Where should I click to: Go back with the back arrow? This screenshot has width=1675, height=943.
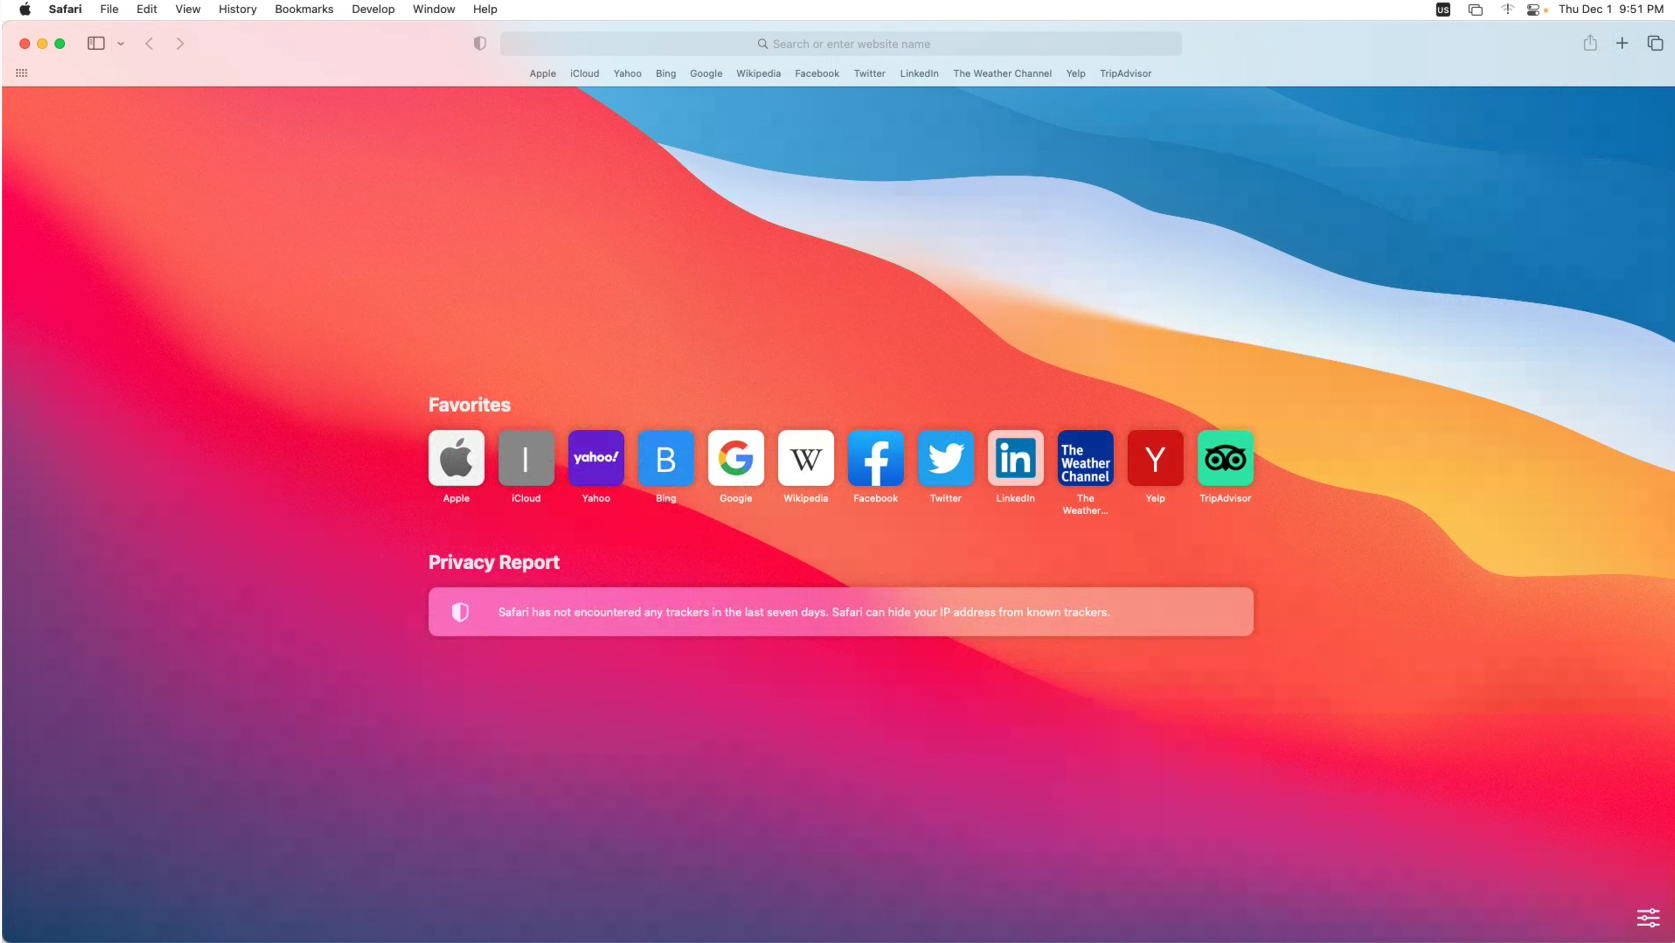coord(149,43)
